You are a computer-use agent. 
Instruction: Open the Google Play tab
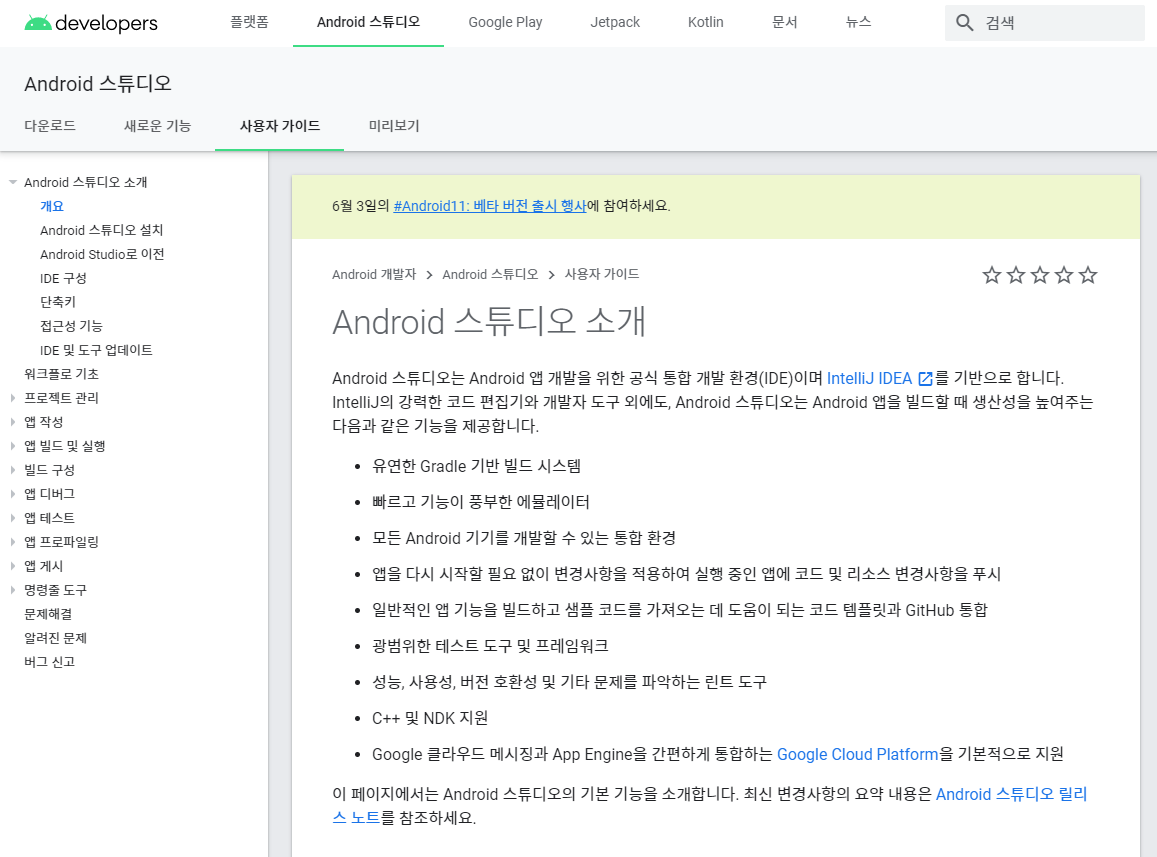[505, 22]
